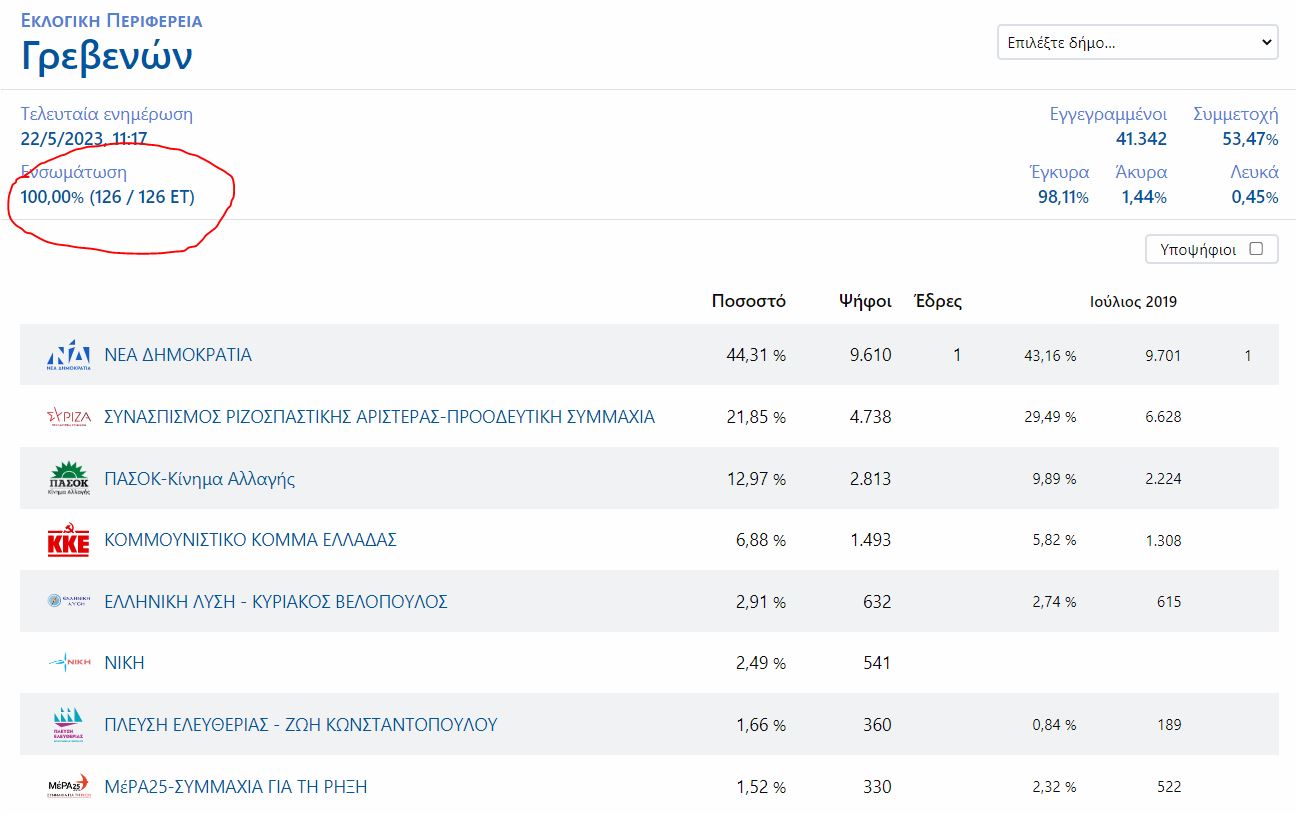Click the Ψήφοι column header
Screen dimensions: 1297x815
pos(865,301)
